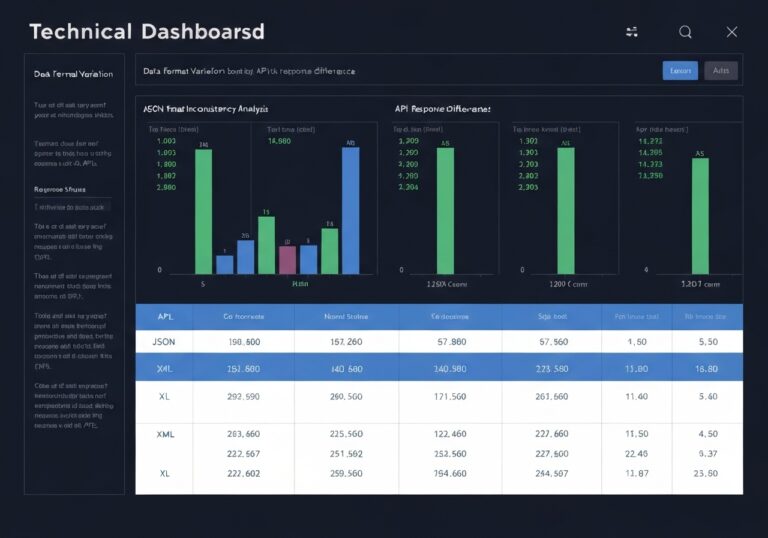Select the tallest blue bar in the first chart
The image size is (768, 538).
pyautogui.click(x=350, y=210)
